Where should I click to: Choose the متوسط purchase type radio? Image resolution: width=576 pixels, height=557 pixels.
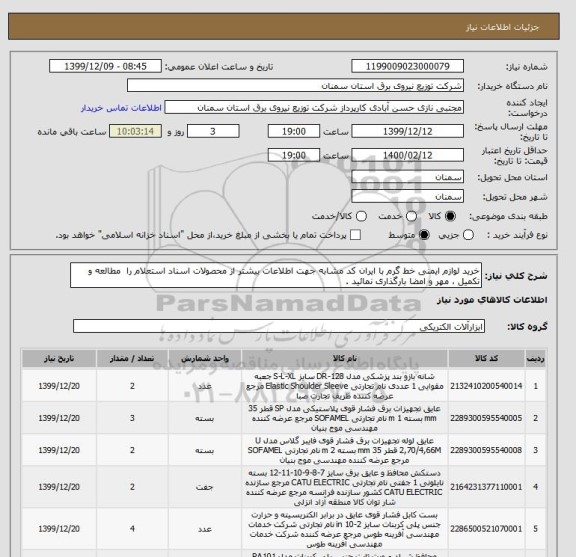pos(424,235)
